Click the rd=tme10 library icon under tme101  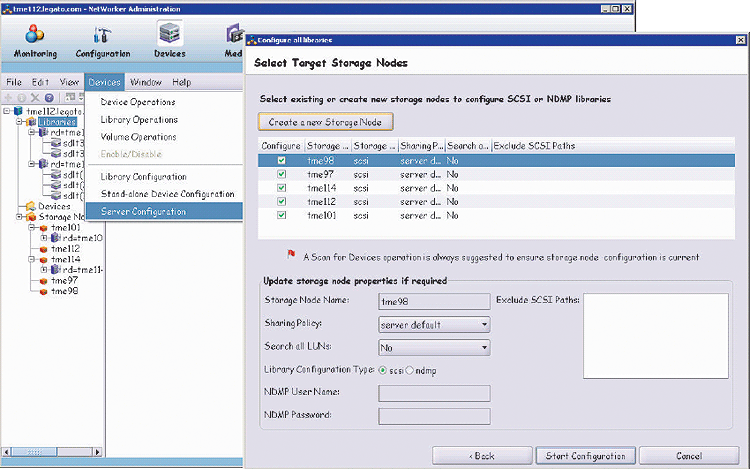tap(55, 238)
